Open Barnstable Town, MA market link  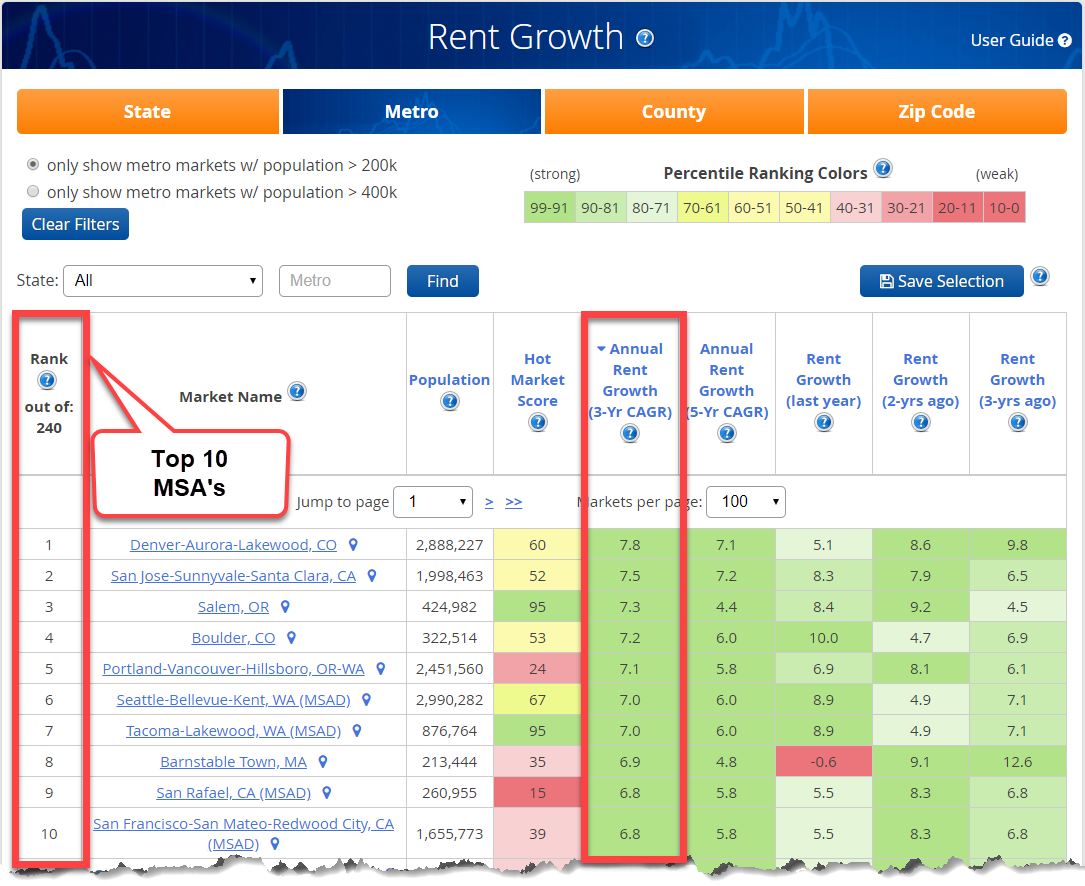(233, 762)
